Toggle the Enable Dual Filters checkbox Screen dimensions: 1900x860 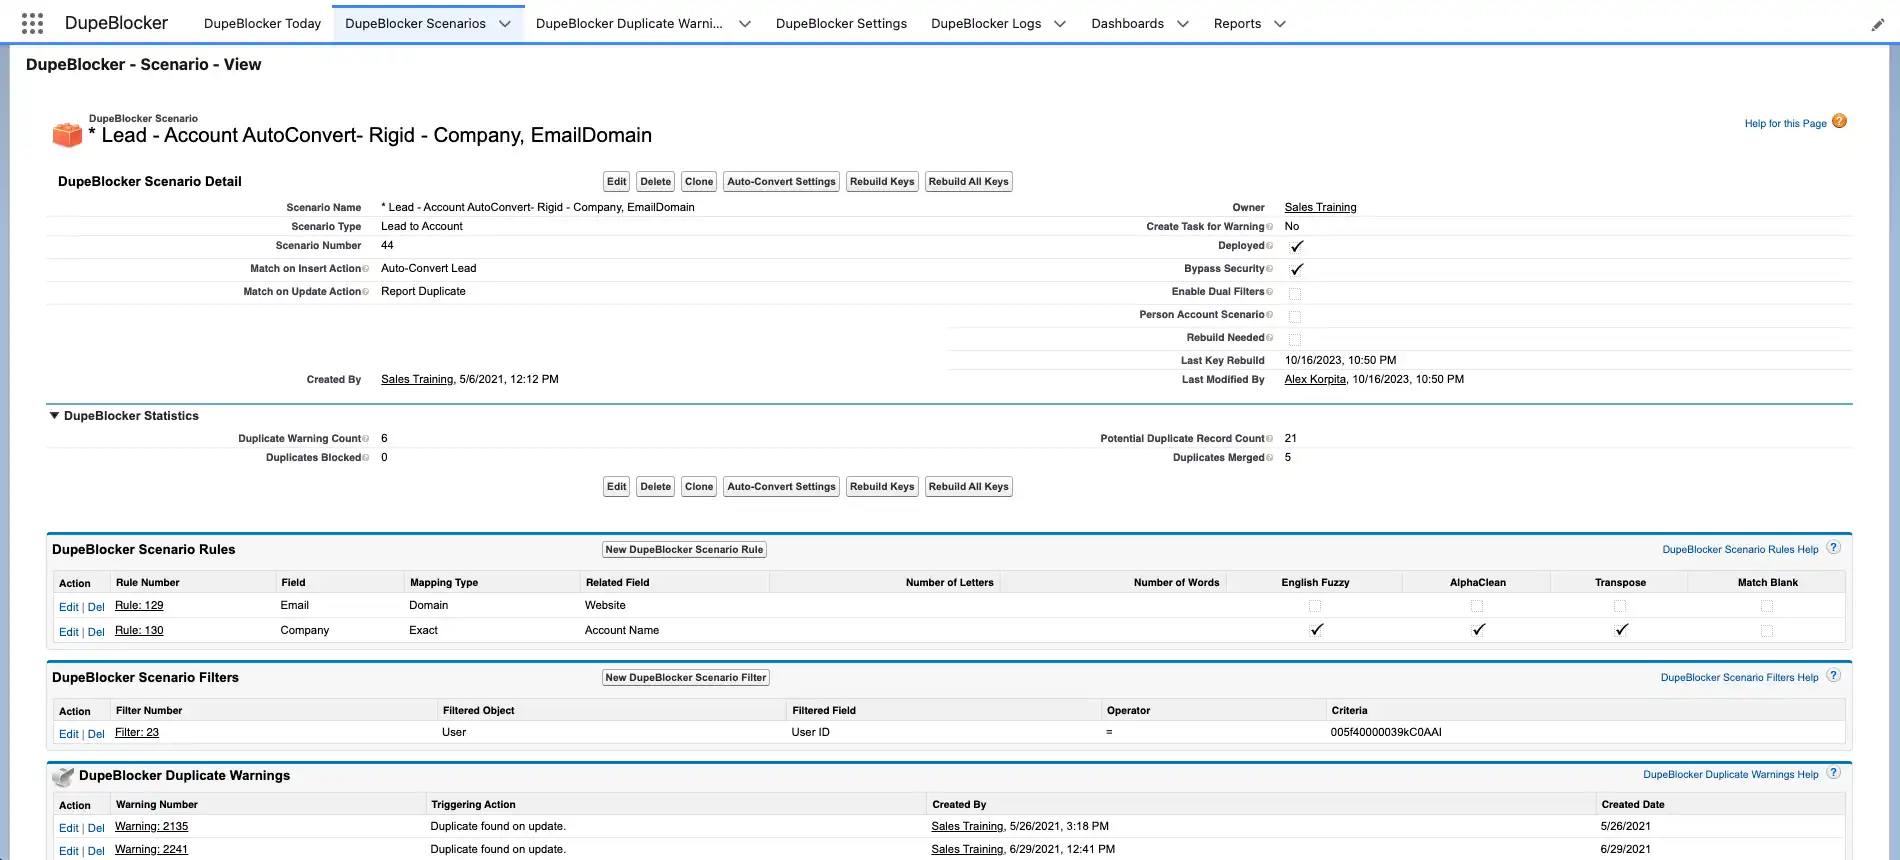1295,293
